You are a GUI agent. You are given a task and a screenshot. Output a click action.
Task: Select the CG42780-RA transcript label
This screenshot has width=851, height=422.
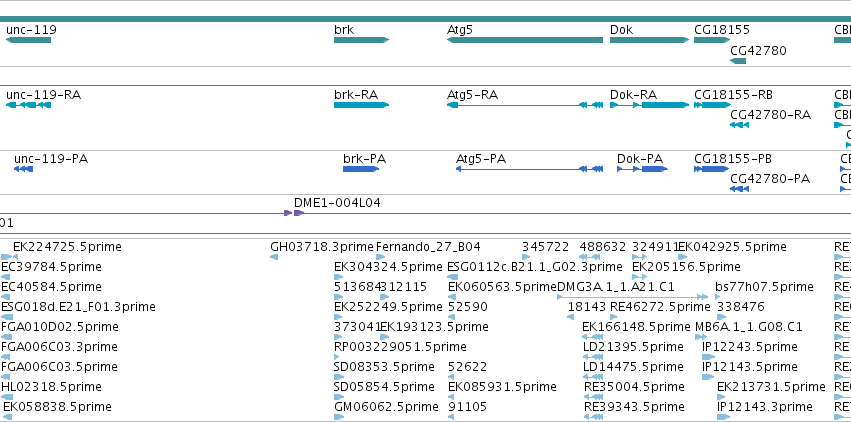(x=771, y=115)
